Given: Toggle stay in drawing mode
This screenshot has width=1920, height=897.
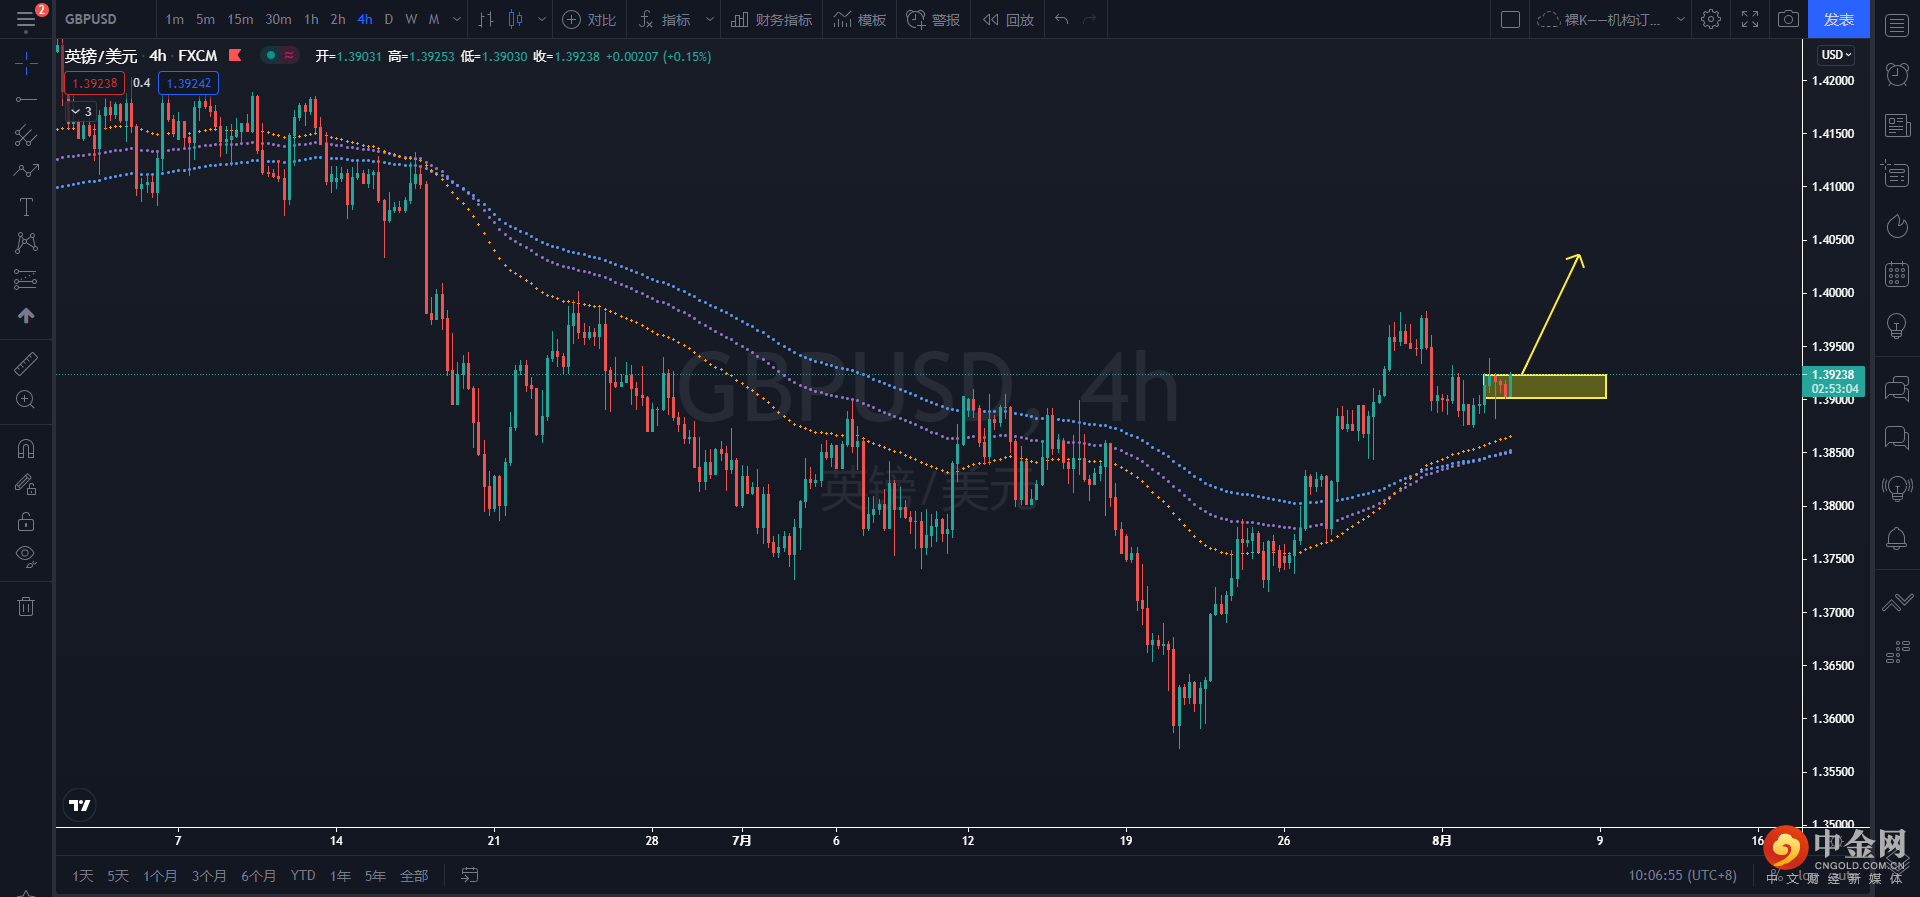Looking at the screenshot, I should point(26,485).
